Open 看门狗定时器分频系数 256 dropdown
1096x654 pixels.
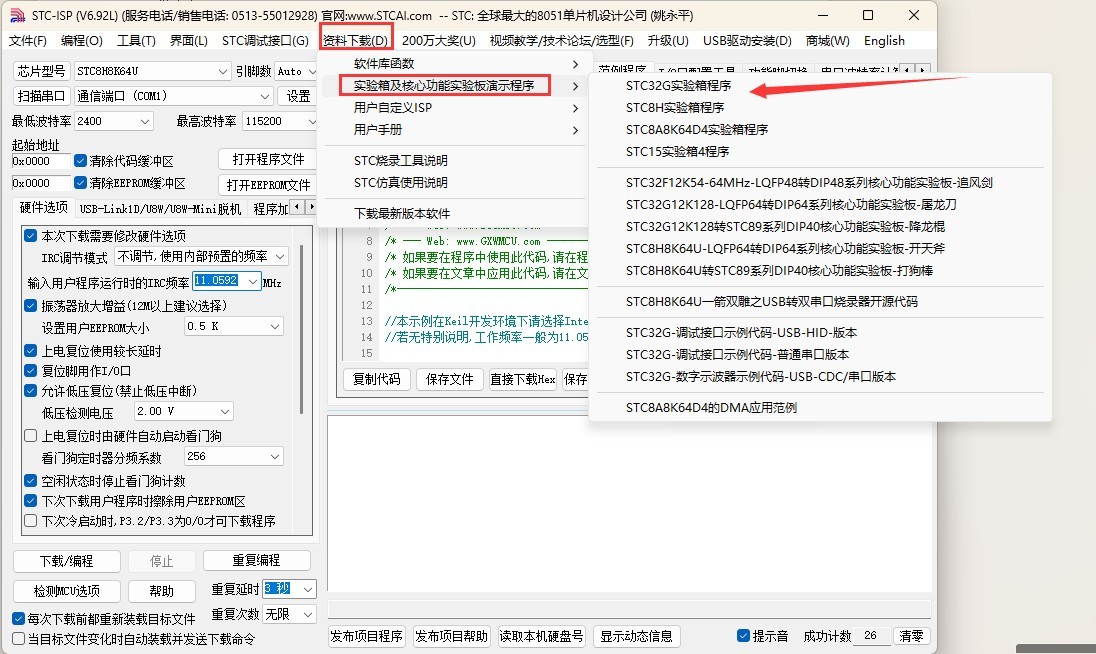tap(233, 456)
